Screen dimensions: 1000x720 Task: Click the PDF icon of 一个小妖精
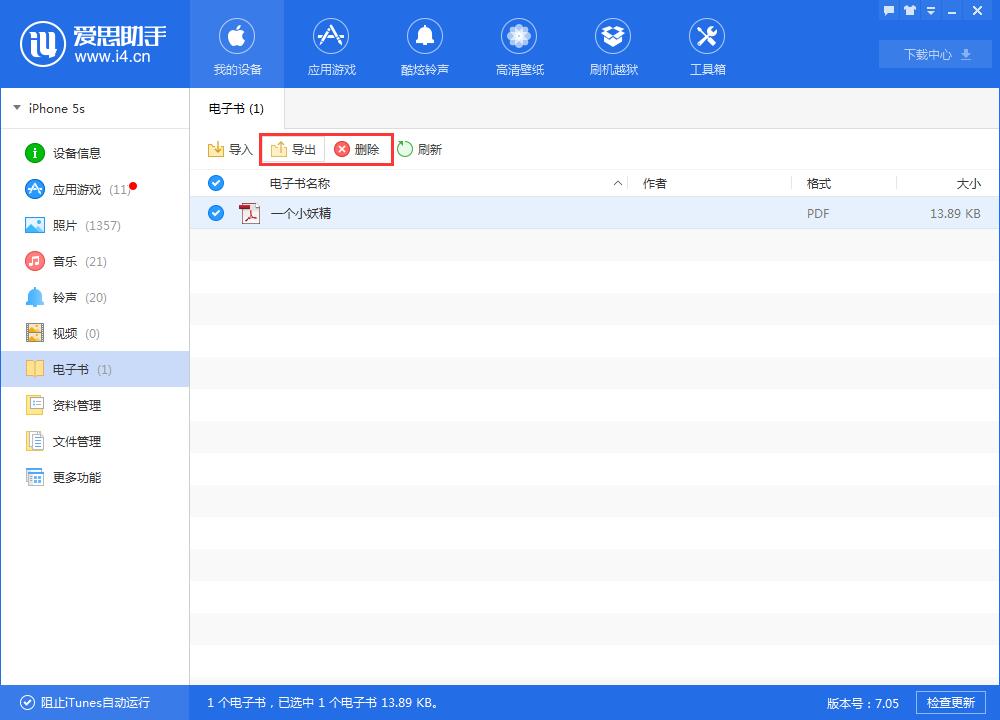pos(249,213)
